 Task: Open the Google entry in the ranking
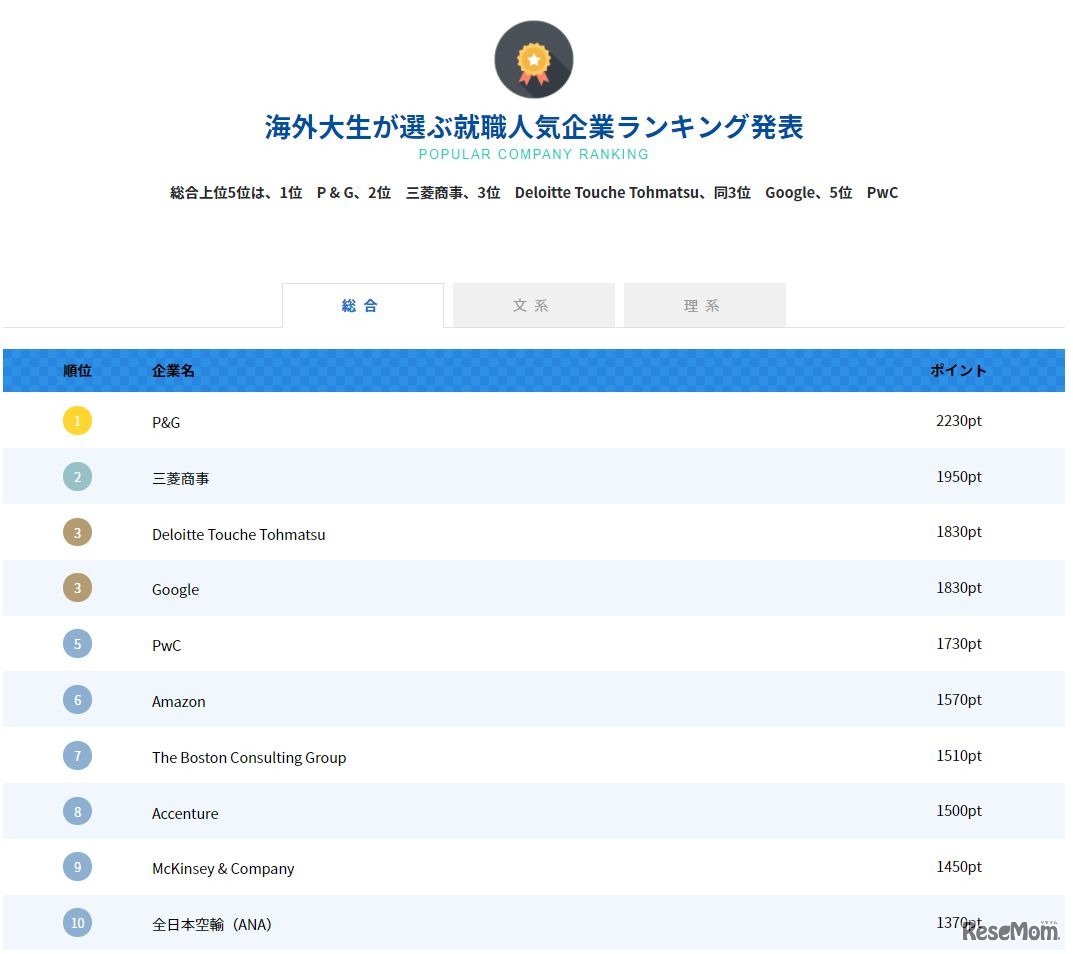point(175,589)
